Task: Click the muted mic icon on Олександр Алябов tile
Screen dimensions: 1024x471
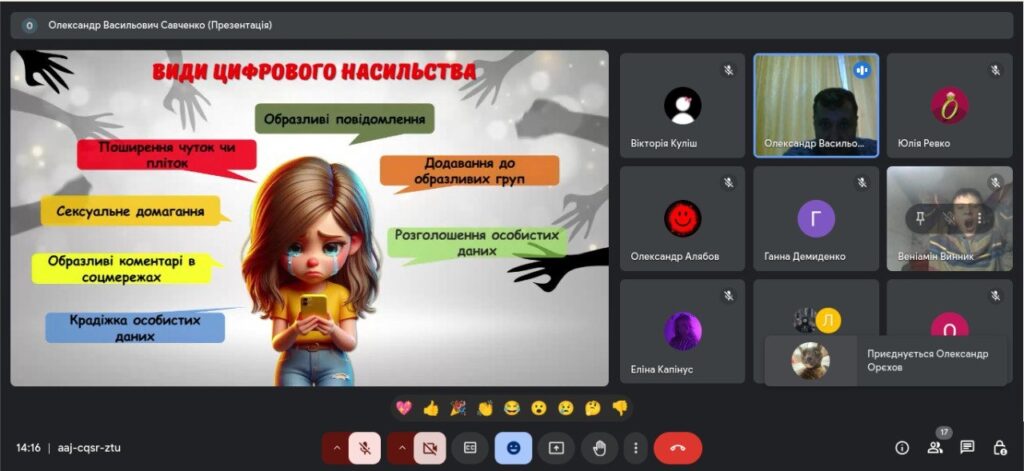Action: click(x=728, y=183)
